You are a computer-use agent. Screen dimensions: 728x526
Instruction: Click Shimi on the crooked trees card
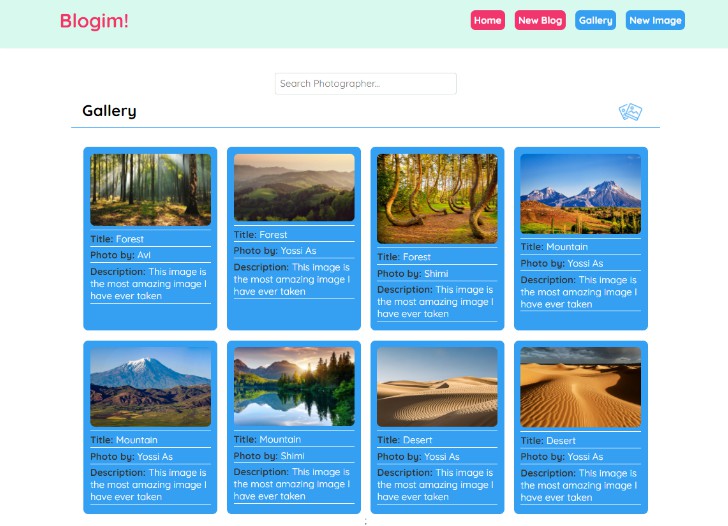pyautogui.click(x=435, y=273)
